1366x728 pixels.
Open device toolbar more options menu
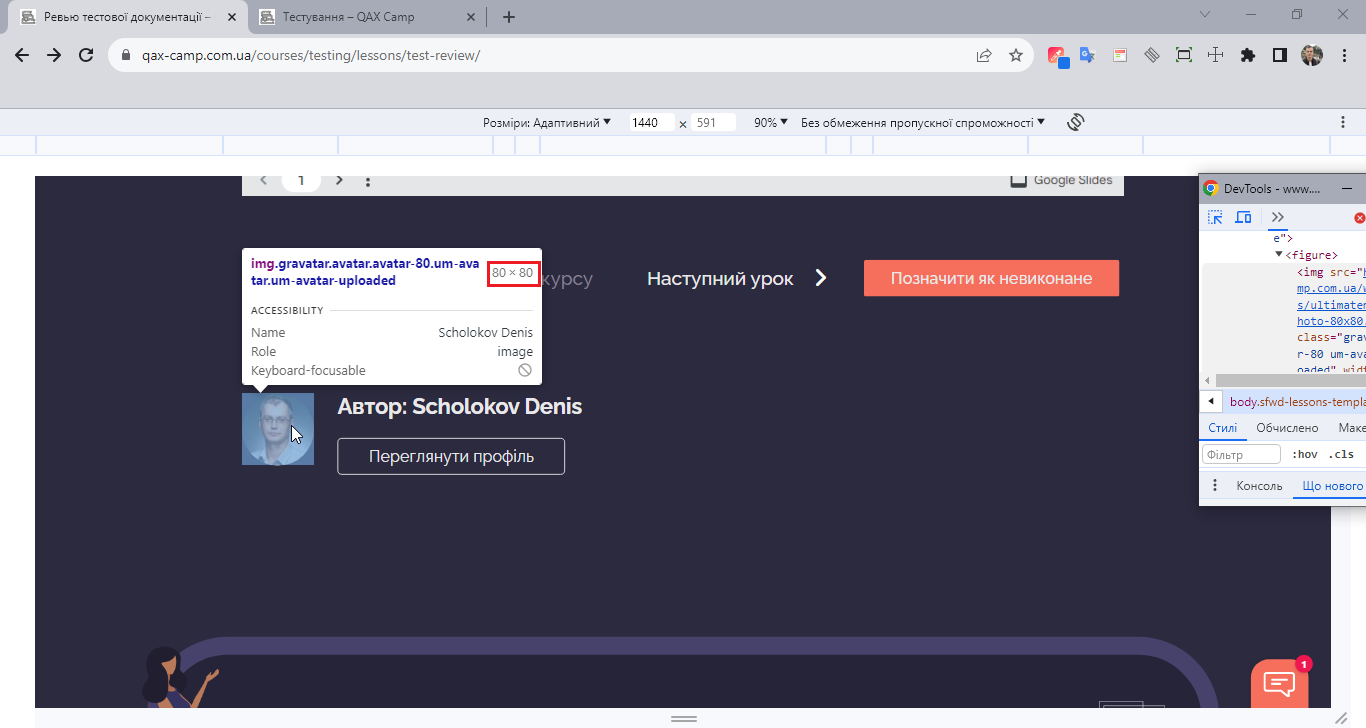point(1343,122)
